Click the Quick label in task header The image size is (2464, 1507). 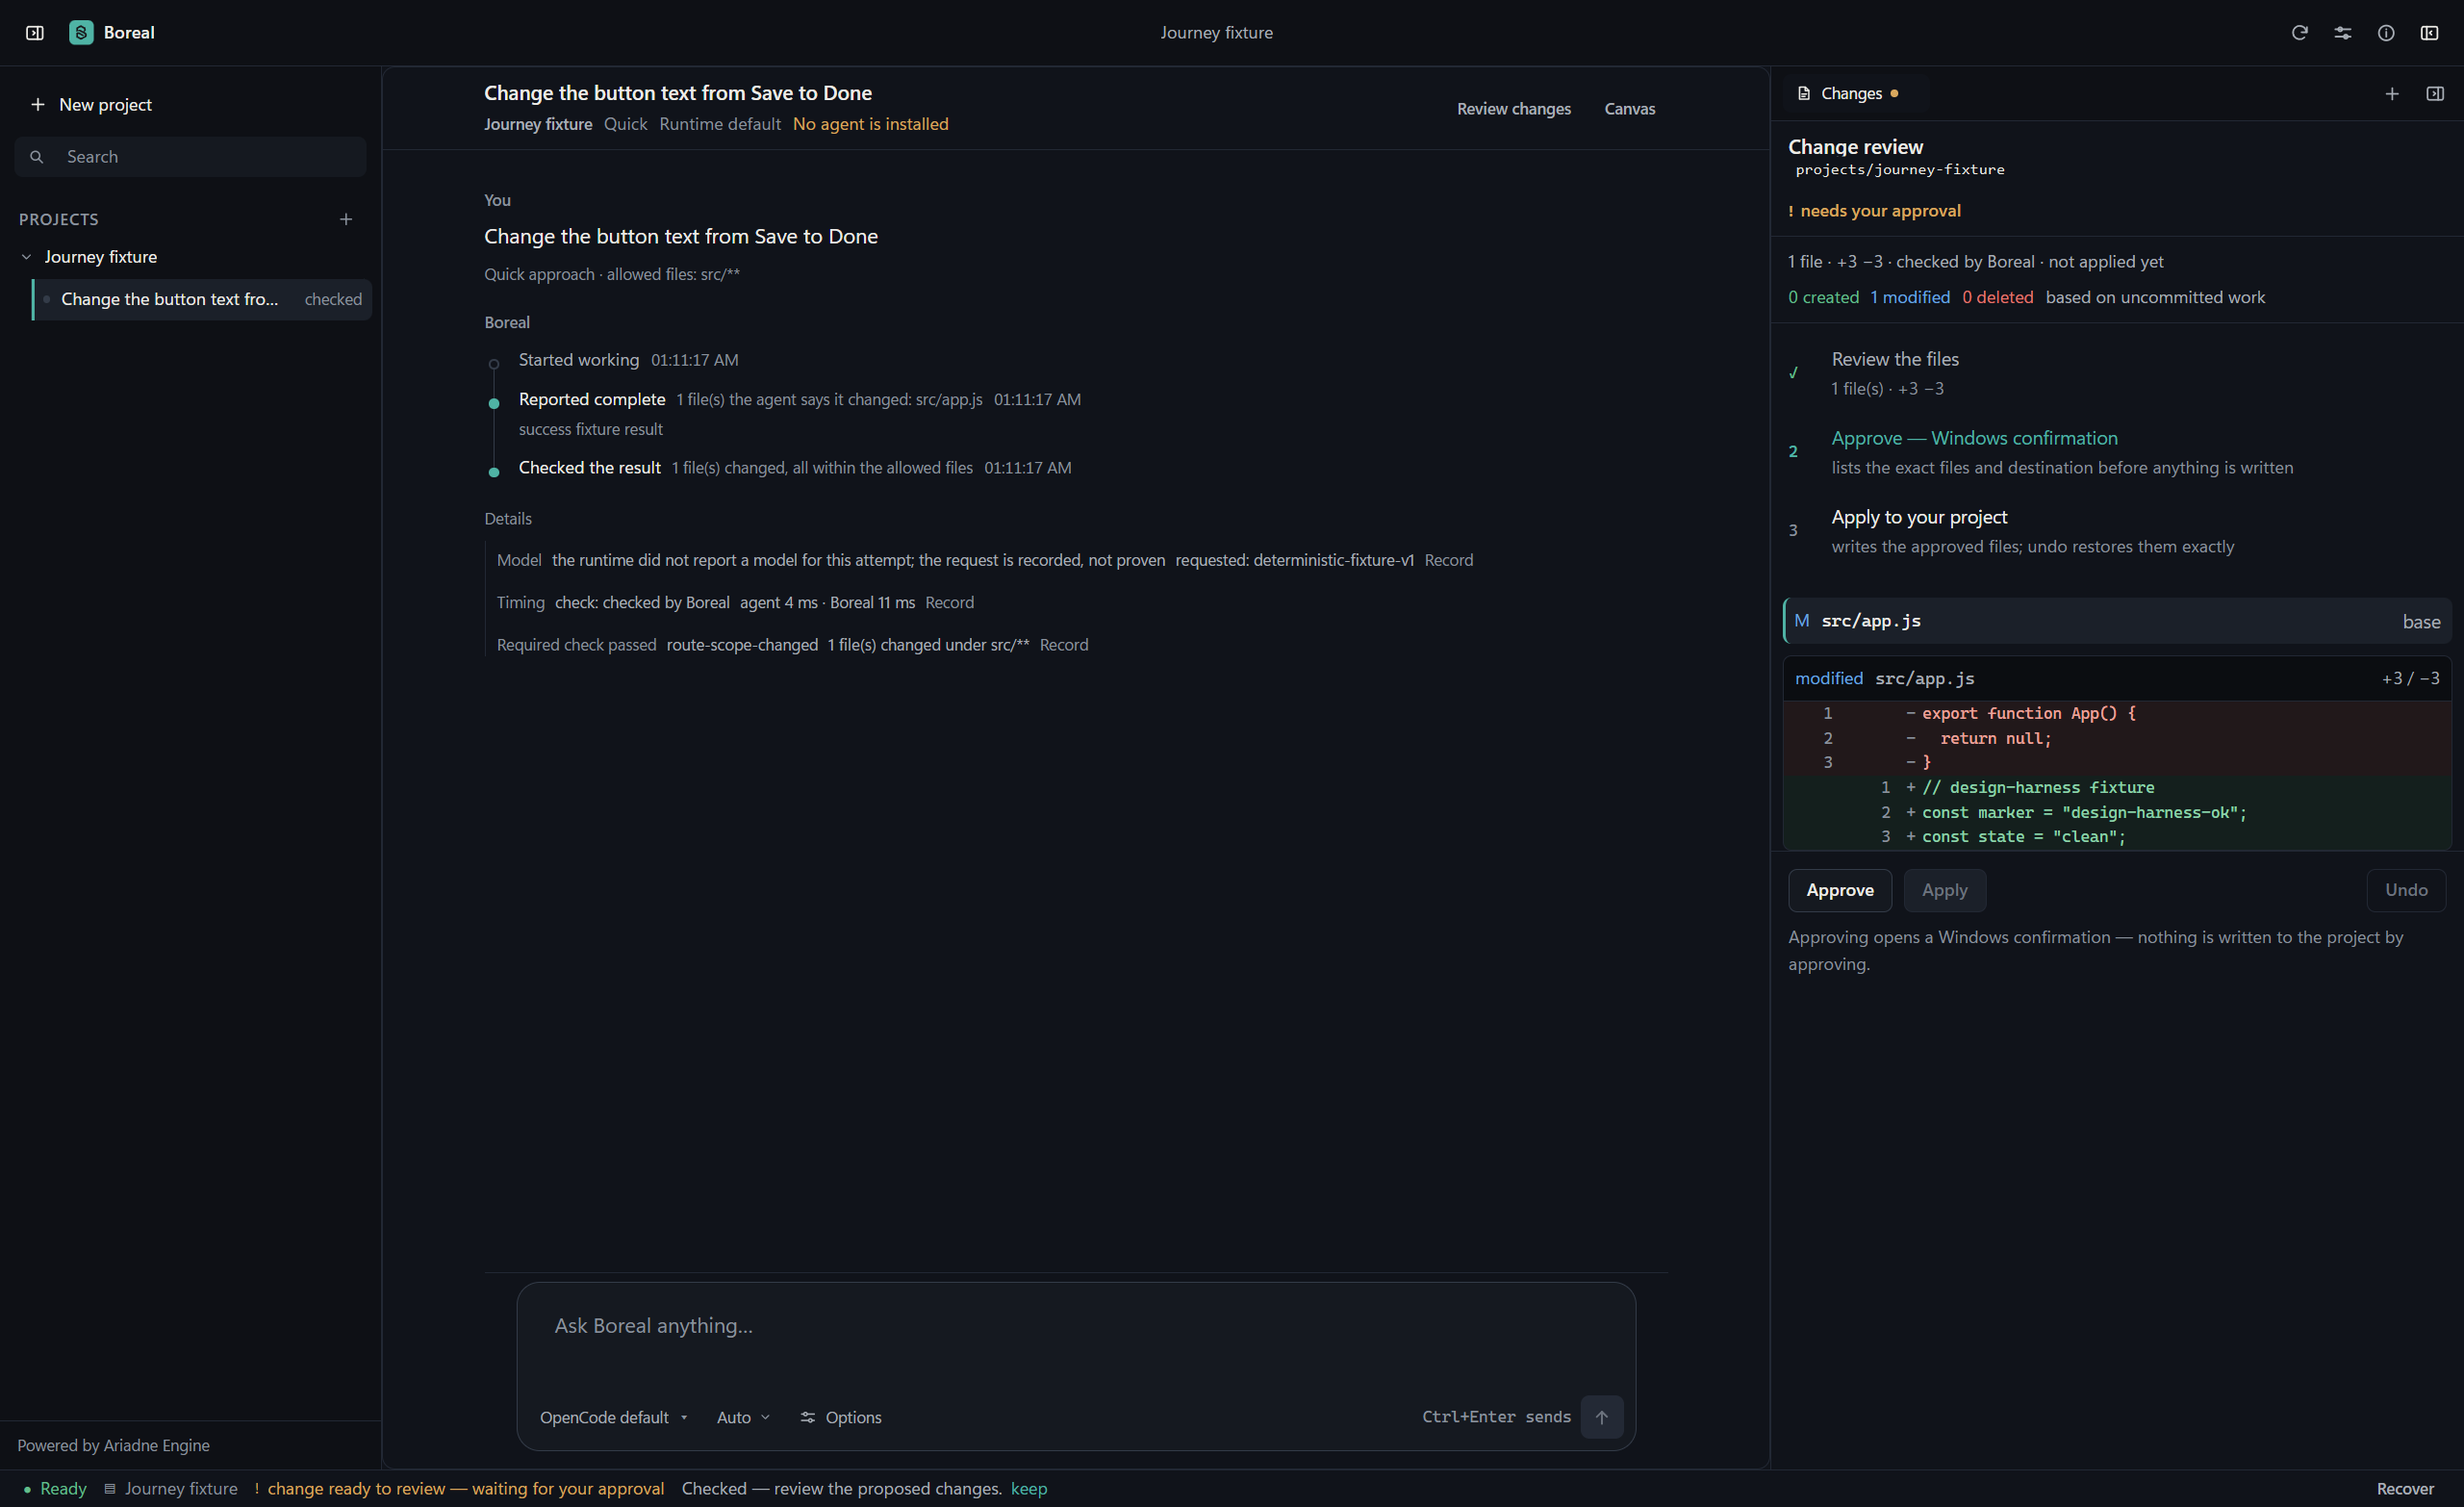(x=625, y=124)
